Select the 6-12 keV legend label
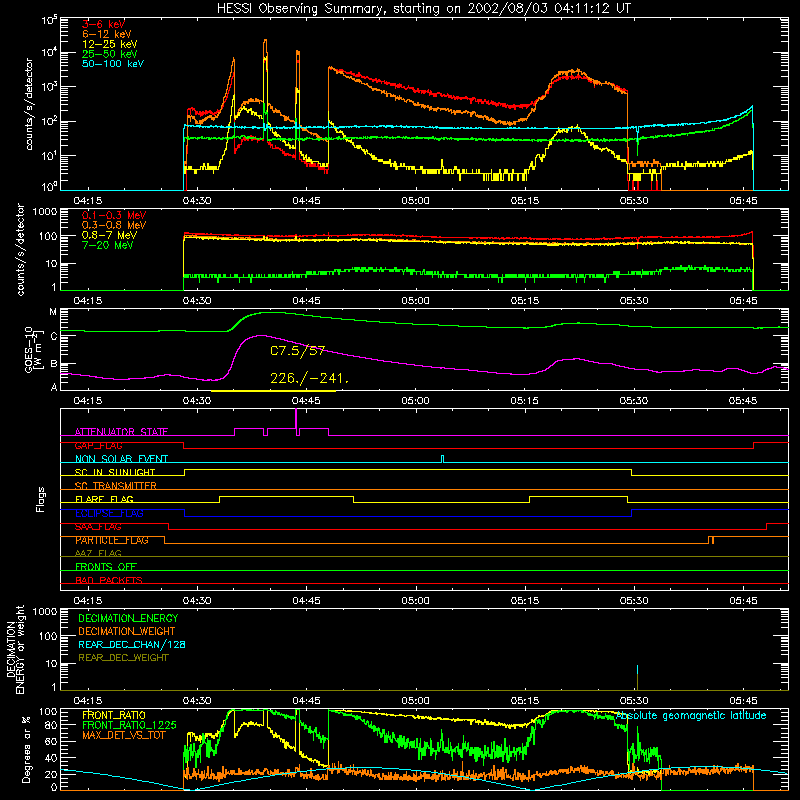 coord(106,34)
